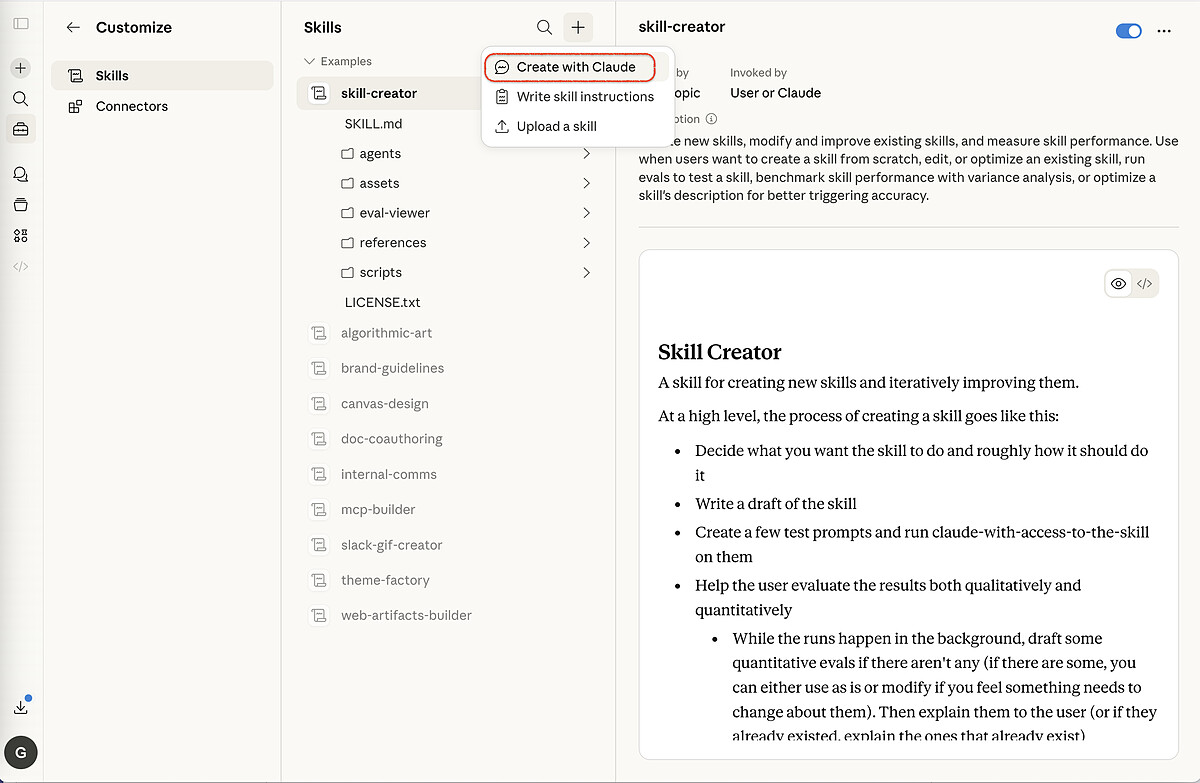The width and height of the screenshot is (1200, 783).
Task: Open the skill-creator more options menu
Action: [1164, 31]
